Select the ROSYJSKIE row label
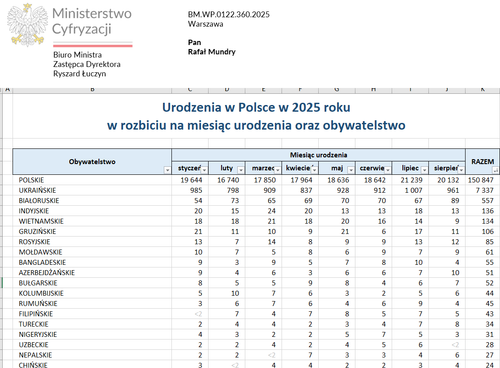The width and height of the screenshot is (500, 368). 34,242
